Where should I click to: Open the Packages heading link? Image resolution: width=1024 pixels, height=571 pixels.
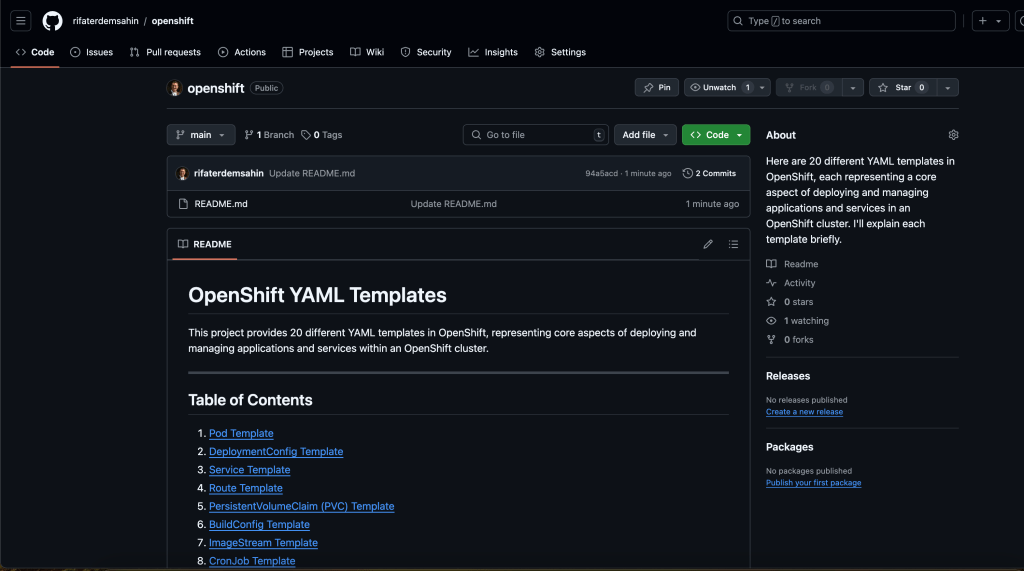coord(790,448)
